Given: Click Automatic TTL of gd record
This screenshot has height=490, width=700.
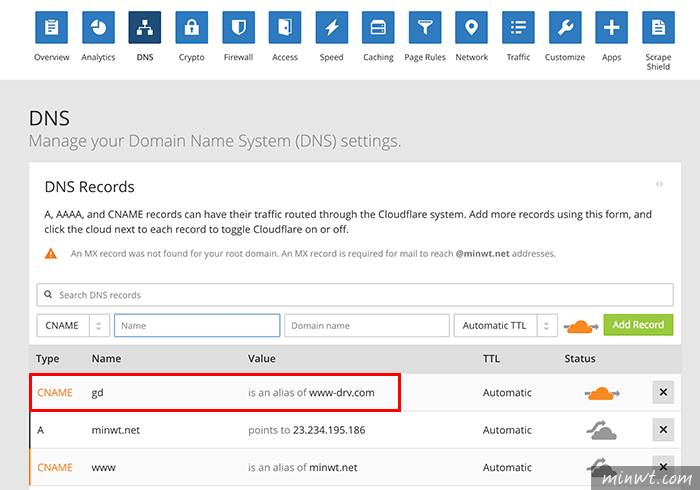Looking at the screenshot, I should click(507, 393).
